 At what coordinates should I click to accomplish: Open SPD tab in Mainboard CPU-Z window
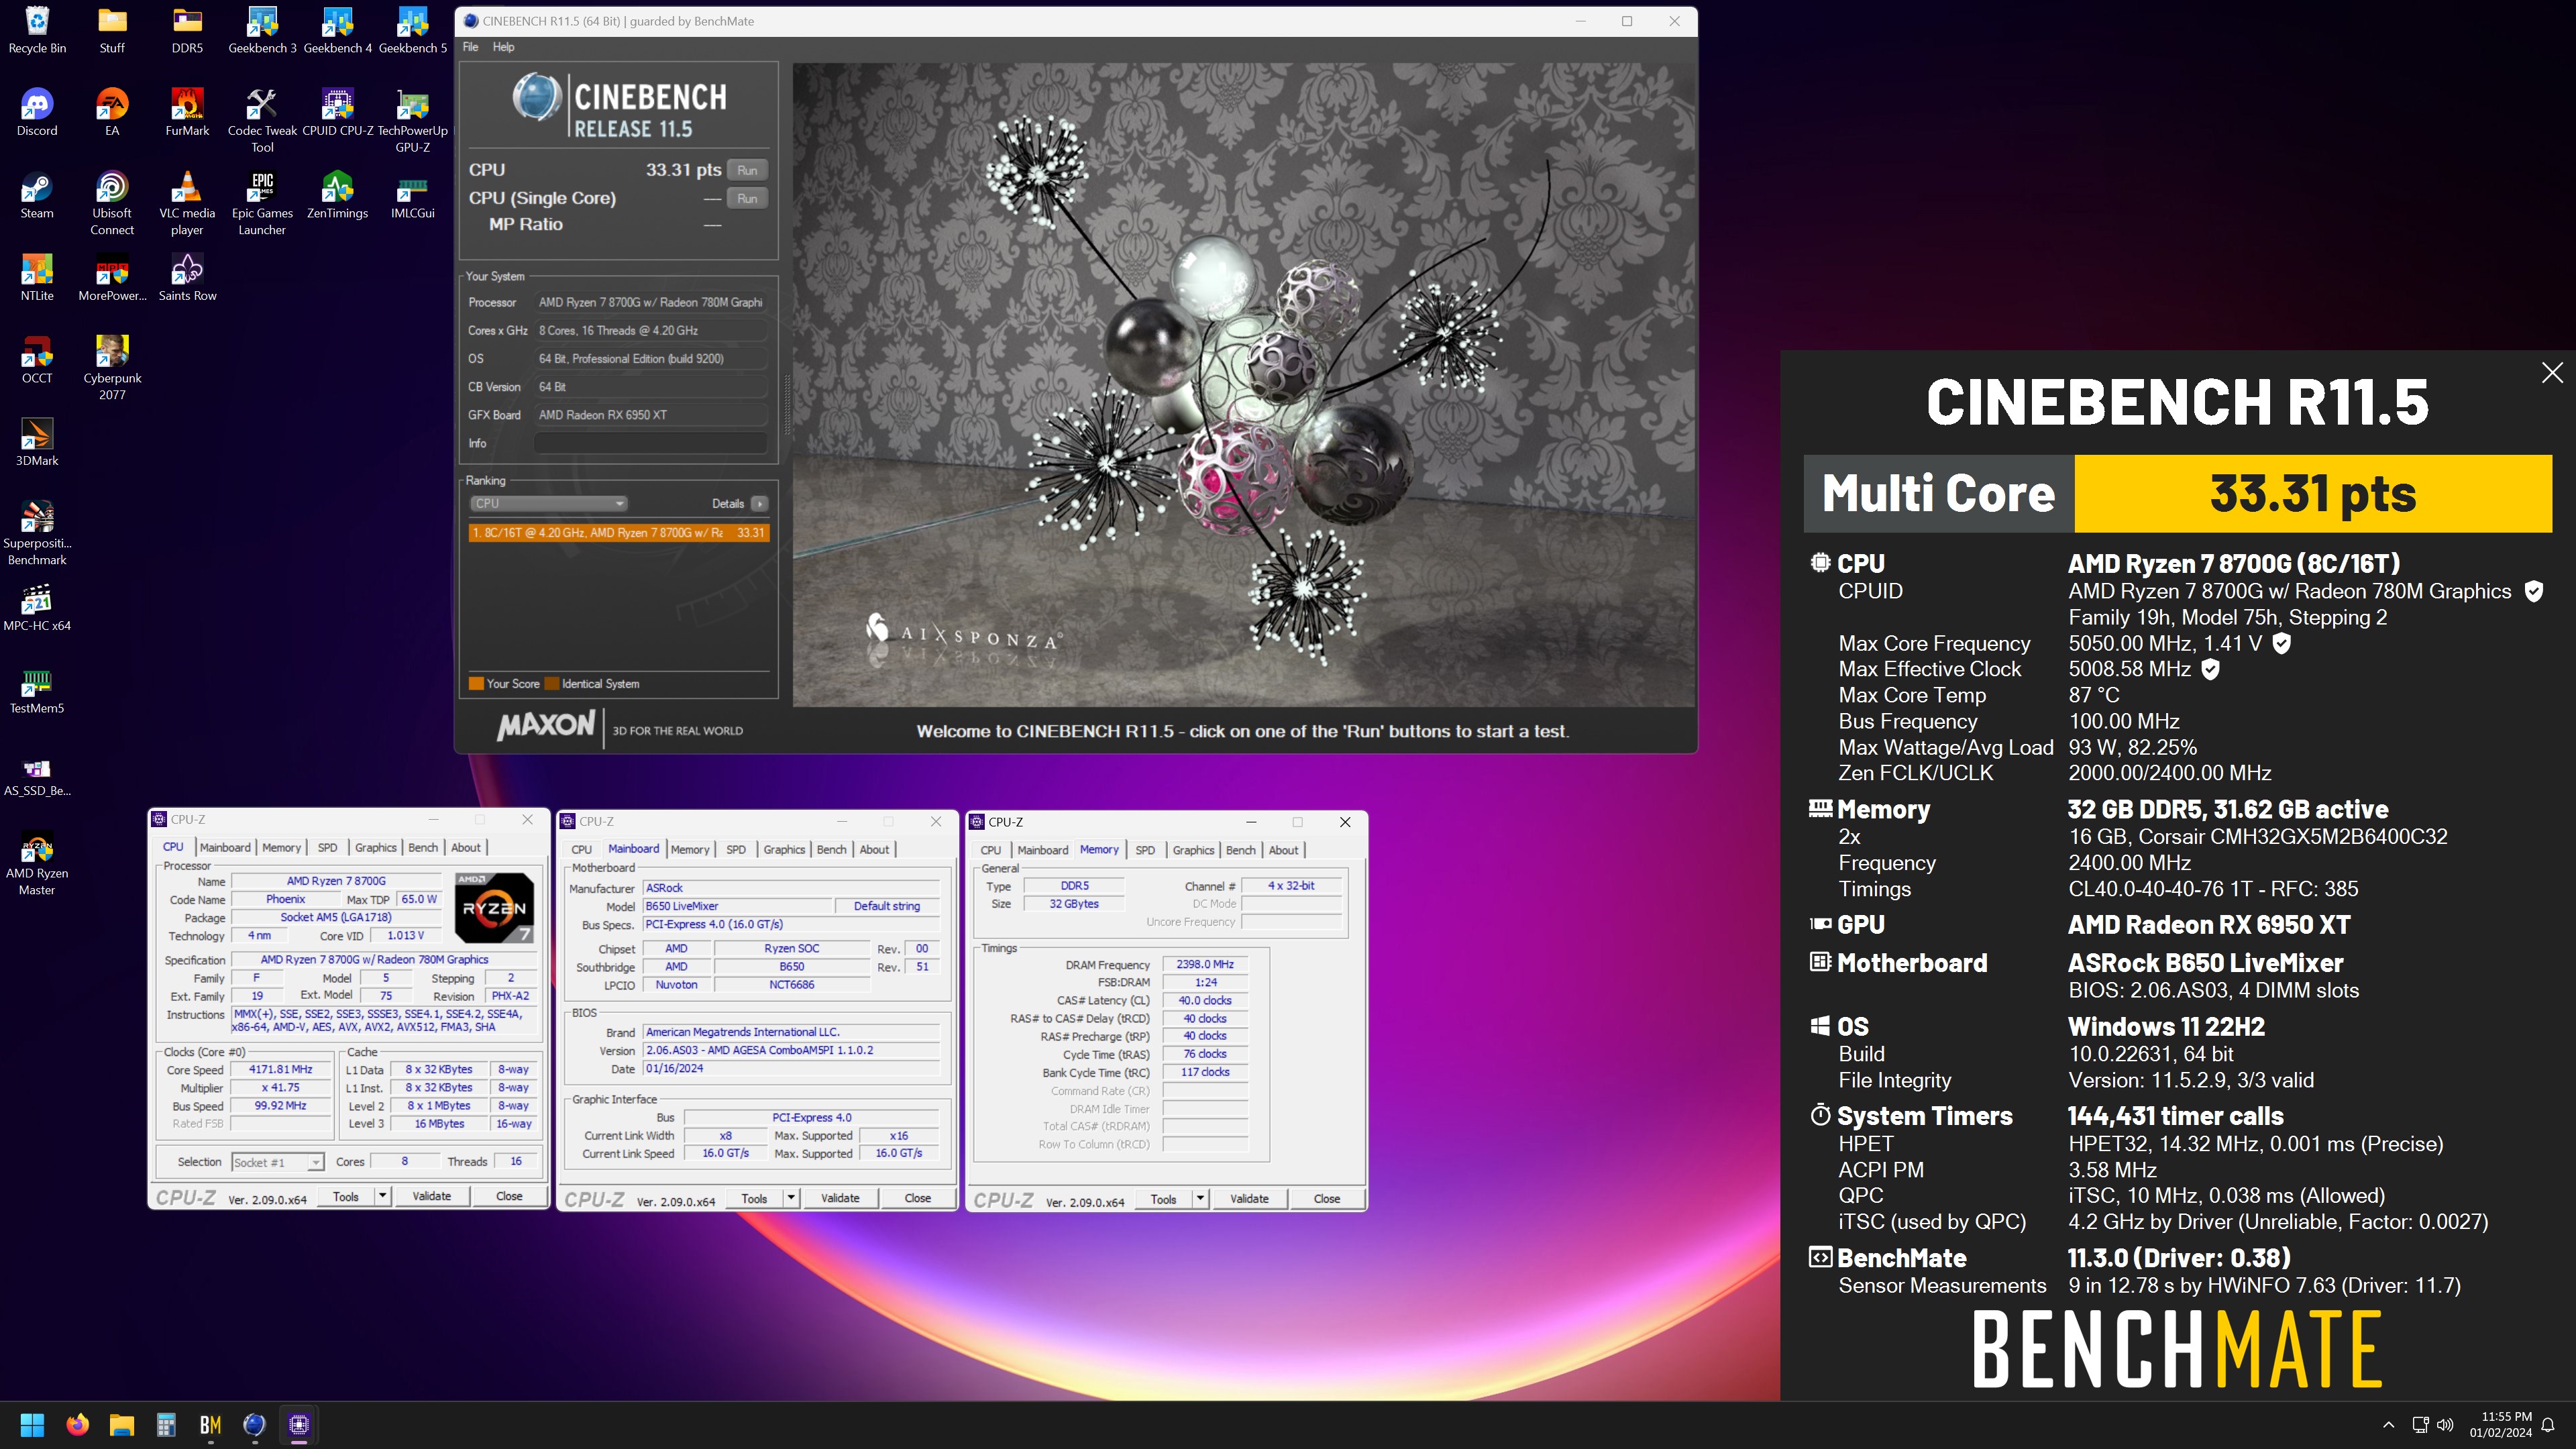[x=736, y=849]
